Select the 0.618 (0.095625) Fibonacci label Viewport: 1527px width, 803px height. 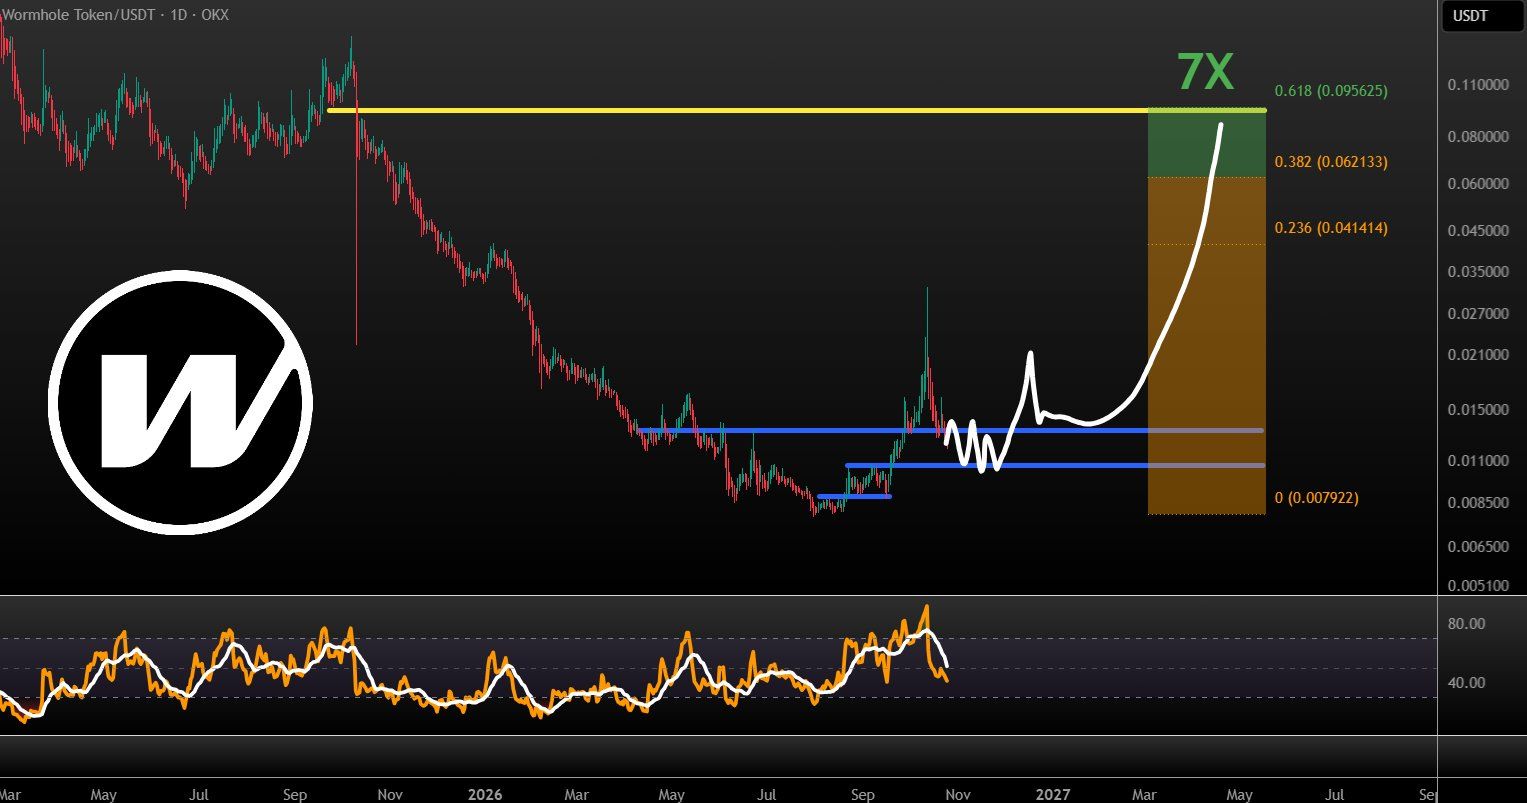1331,91
